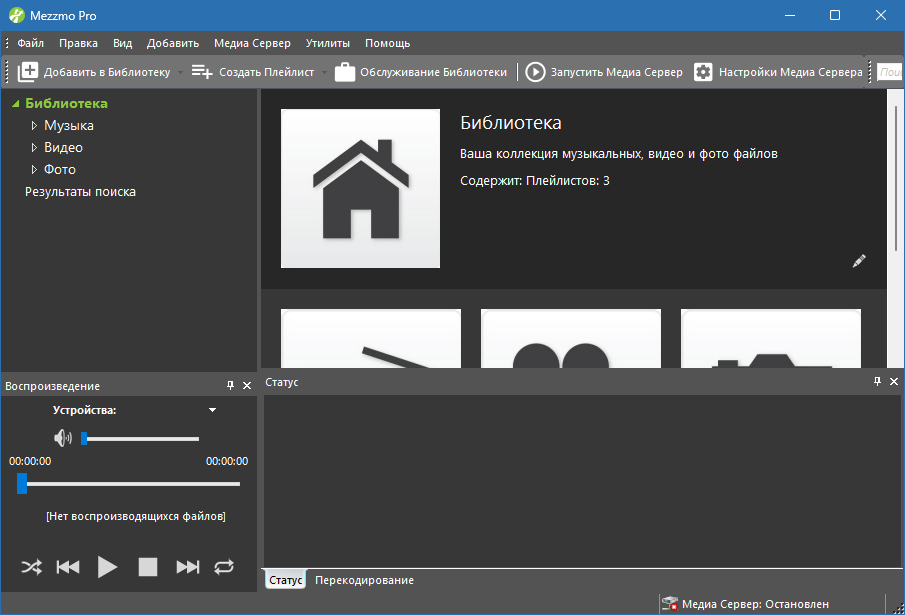Open the video category thumbnail card
Viewport: 905px width, 615px height.
[x=571, y=339]
